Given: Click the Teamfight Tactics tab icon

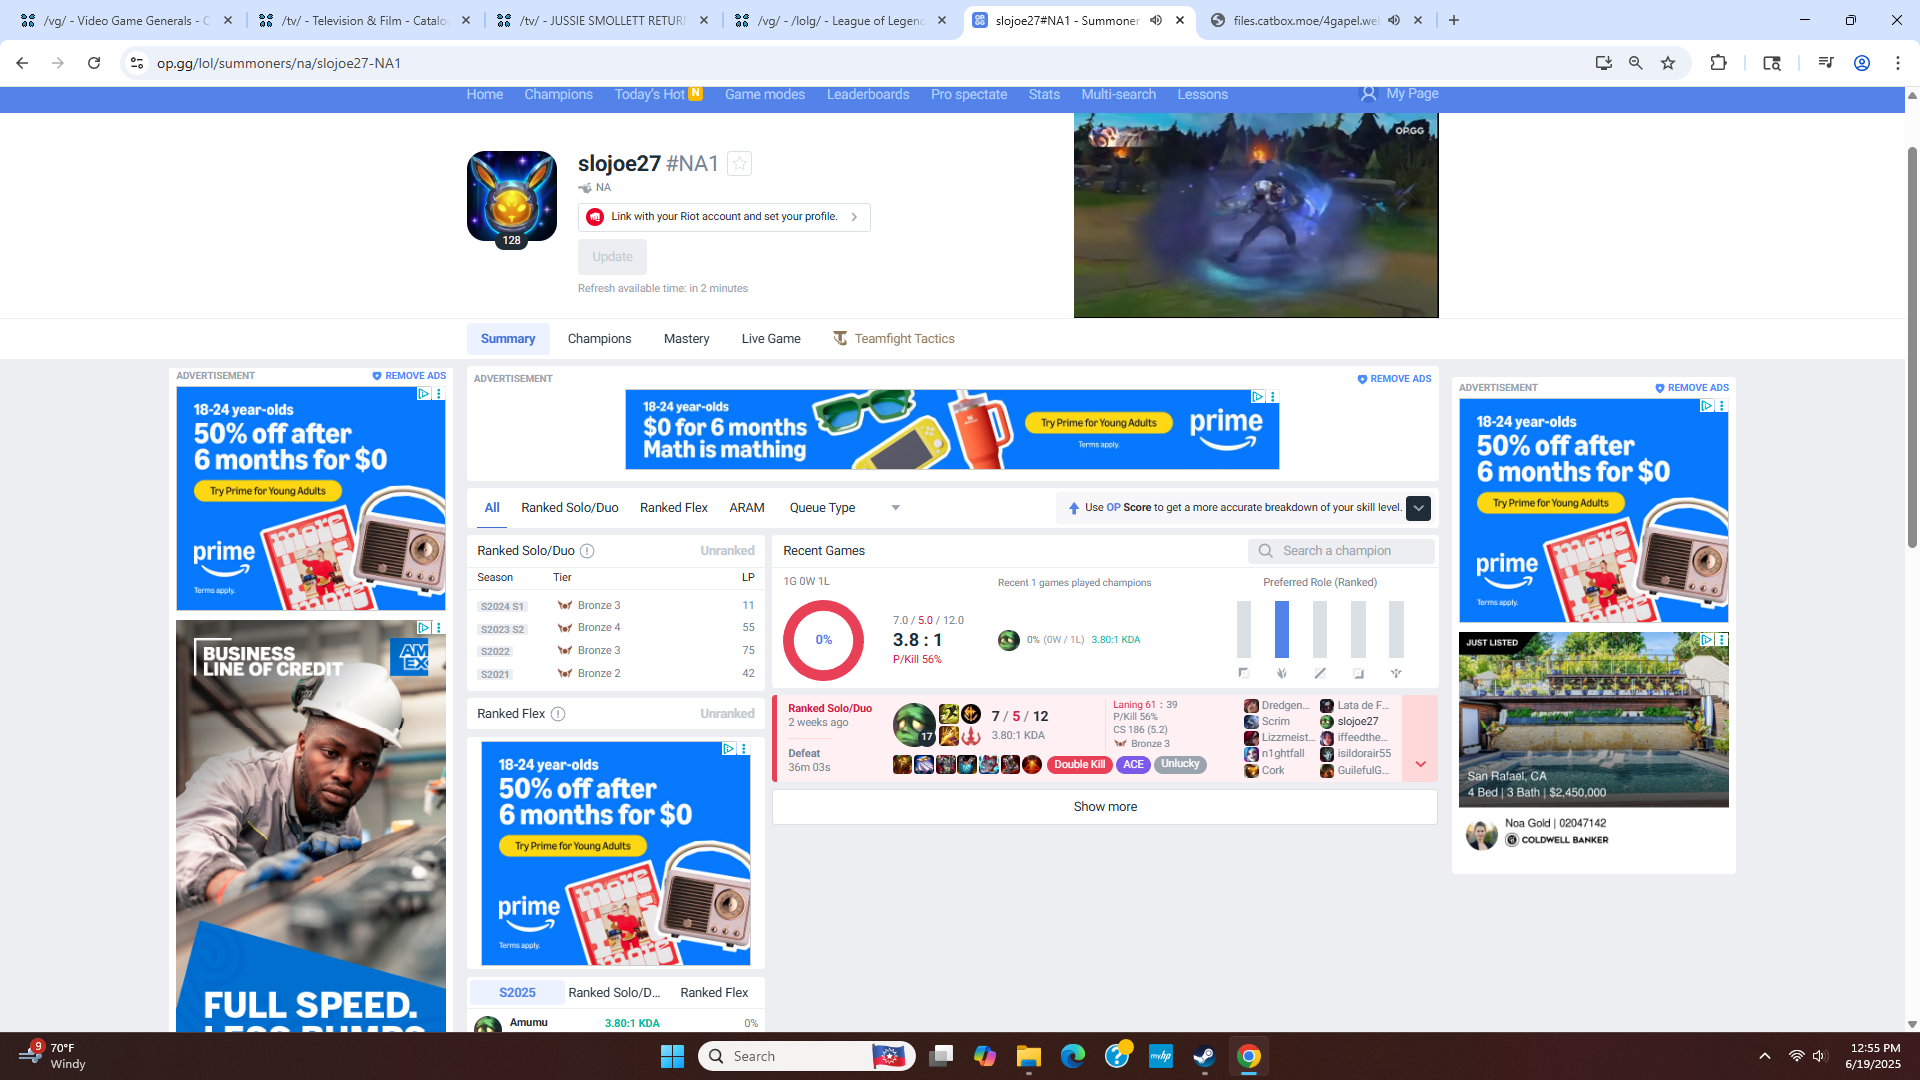Looking at the screenshot, I should coord(840,339).
